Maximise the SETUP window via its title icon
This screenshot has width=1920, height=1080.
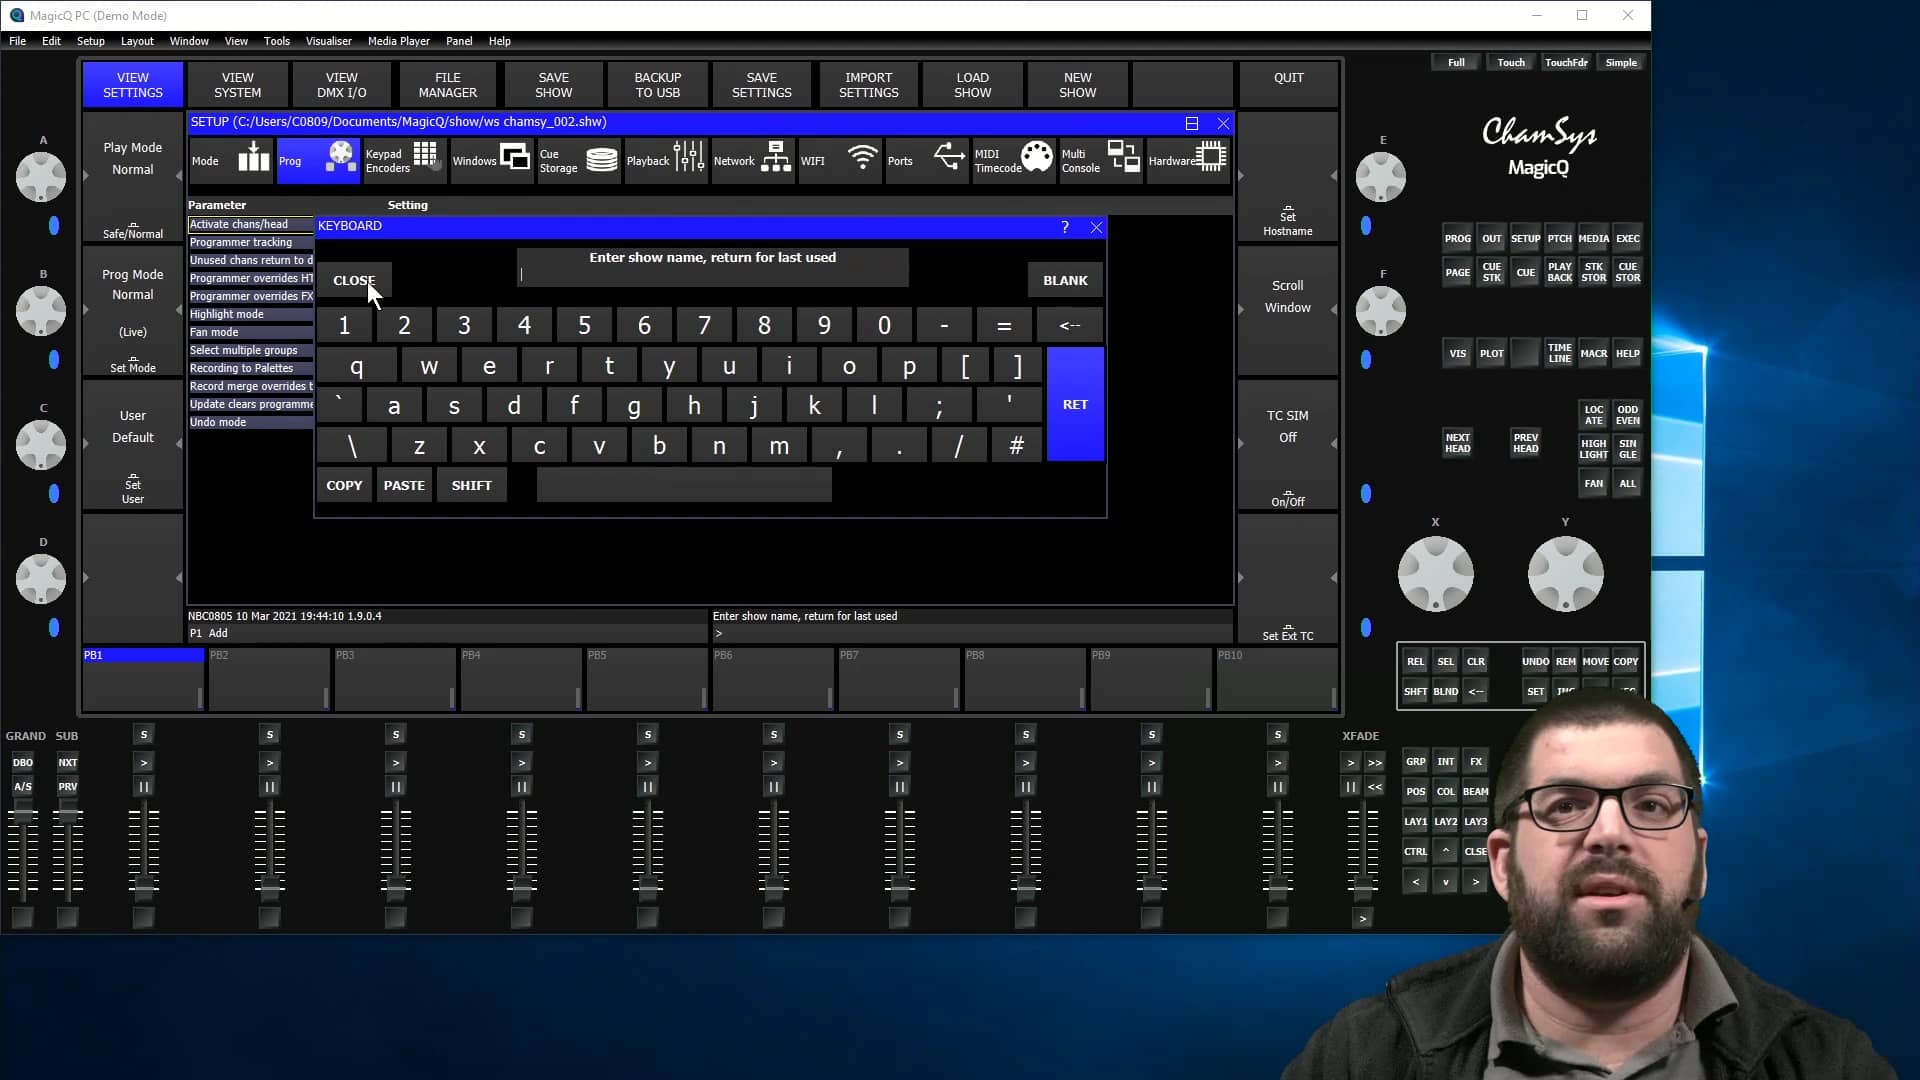tap(1191, 123)
